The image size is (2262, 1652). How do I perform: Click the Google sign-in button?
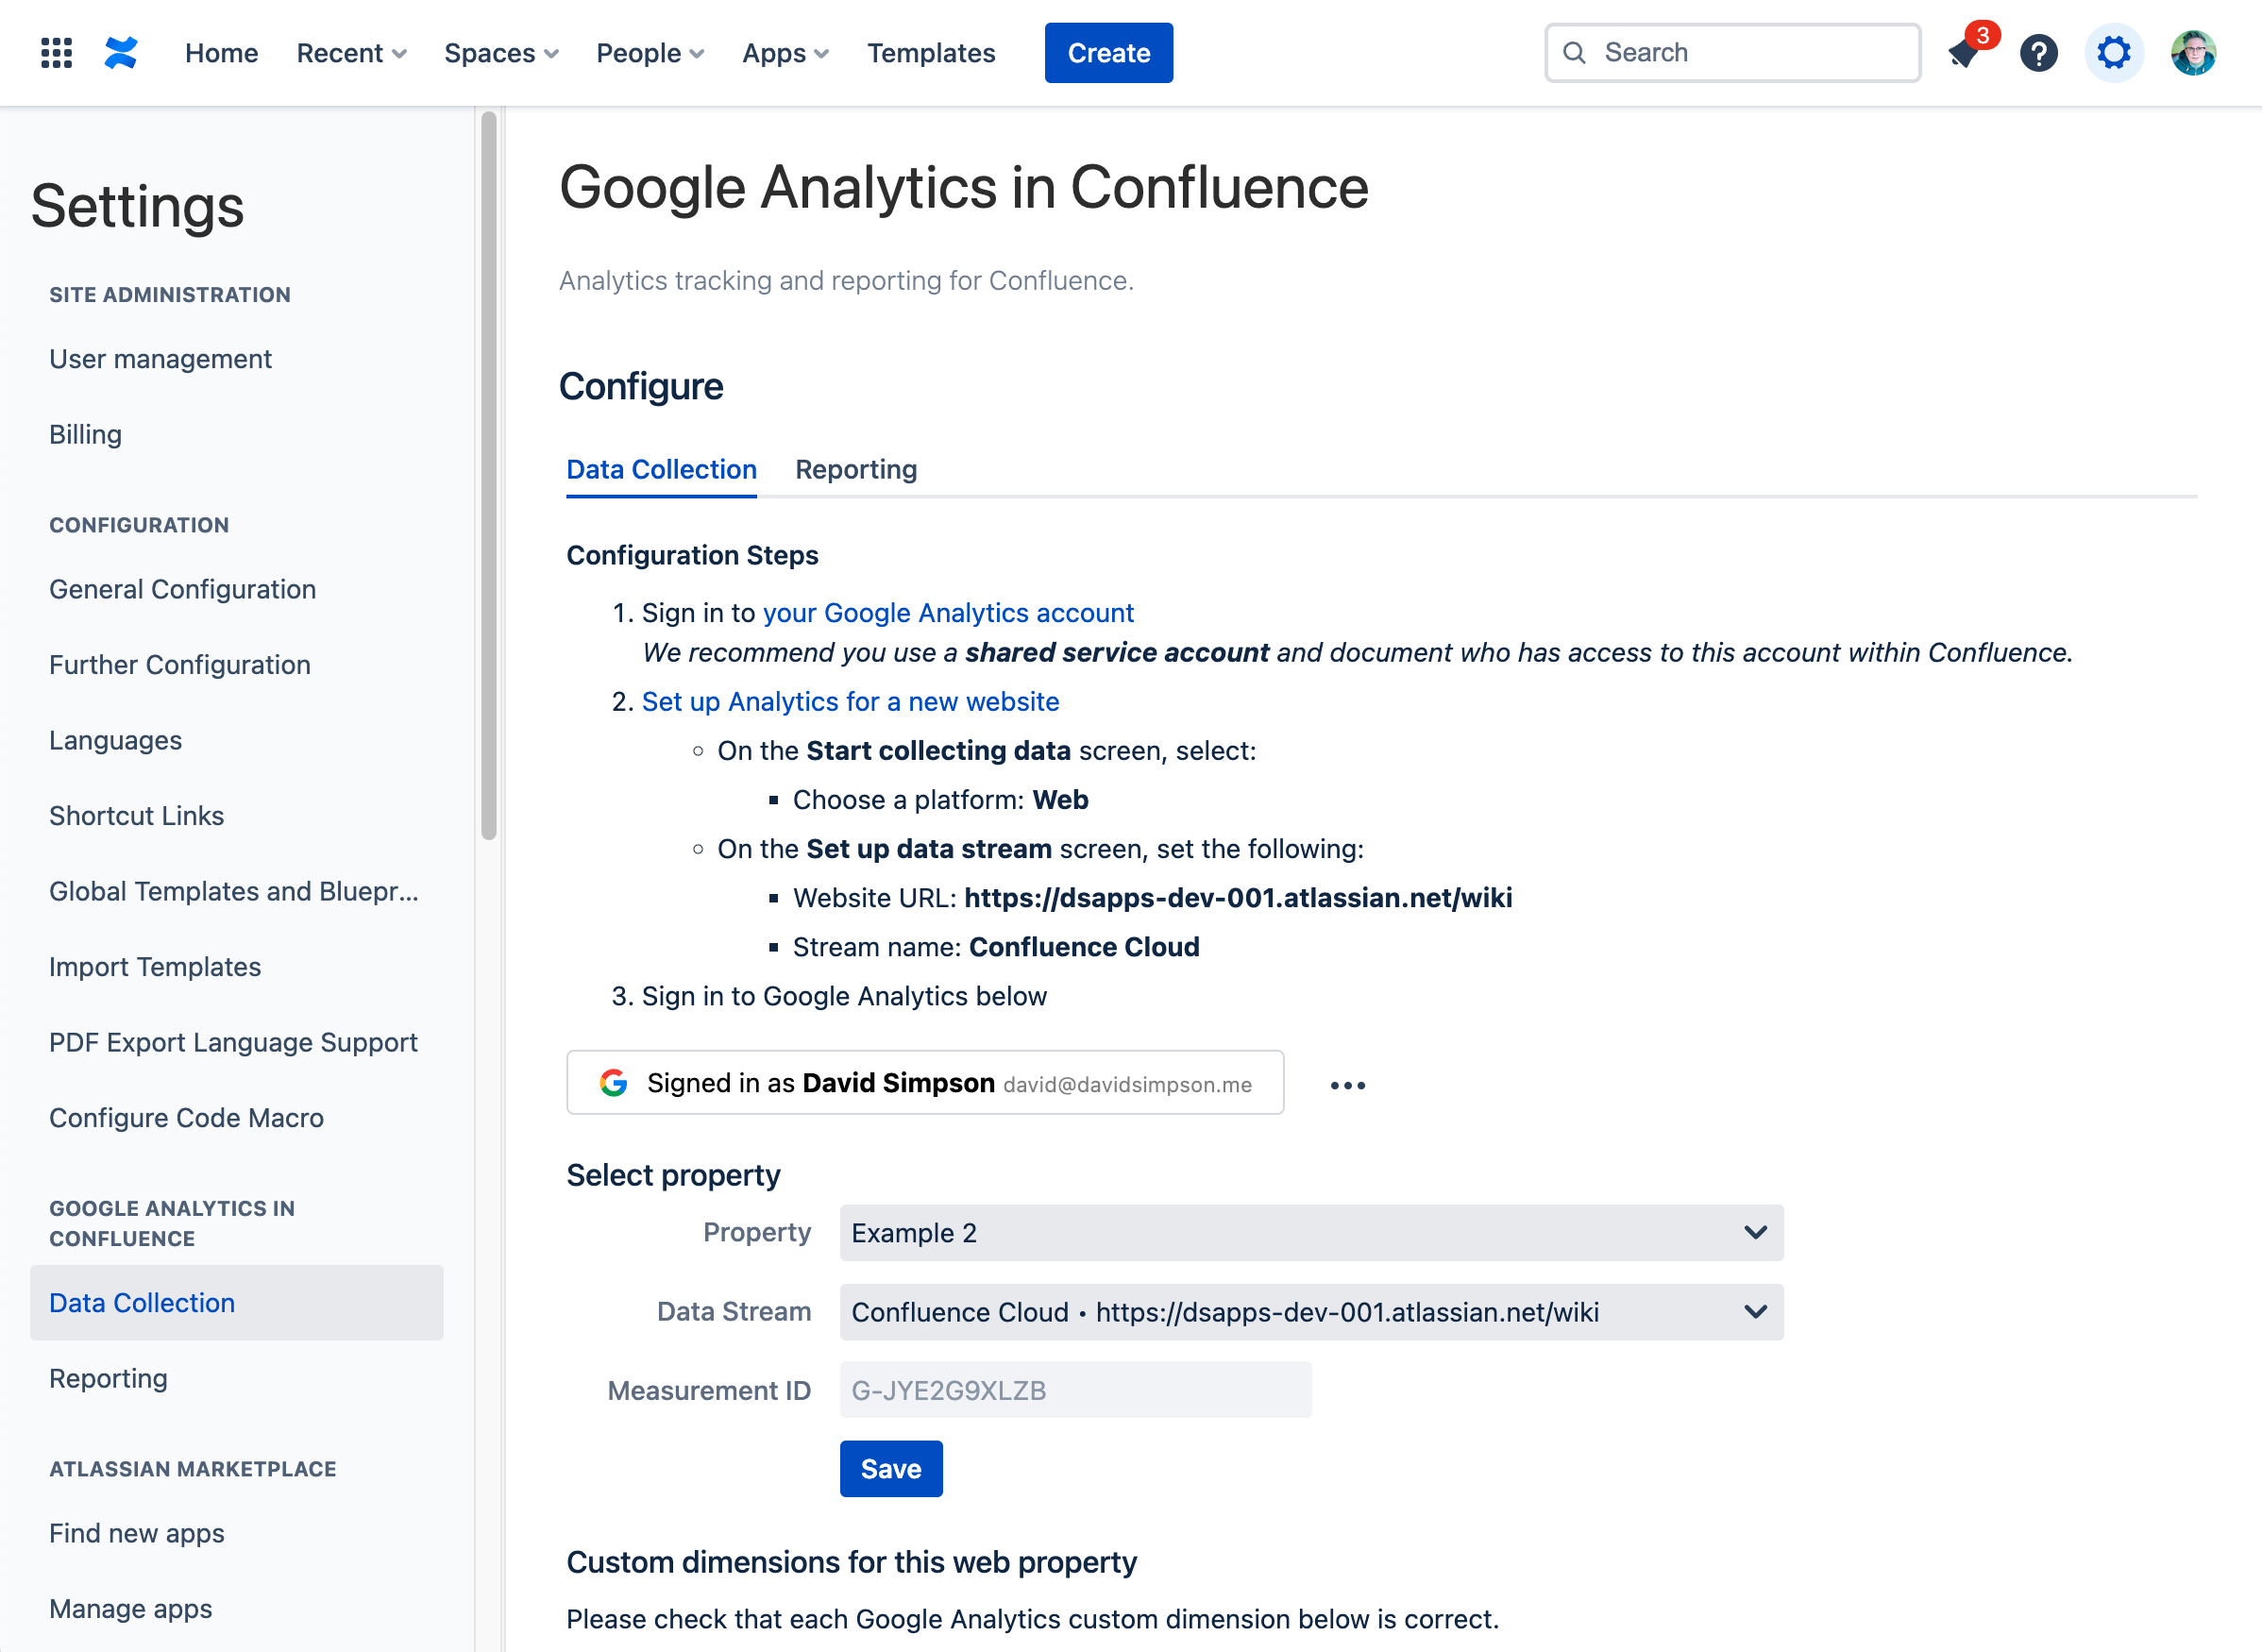tap(924, 1083)
